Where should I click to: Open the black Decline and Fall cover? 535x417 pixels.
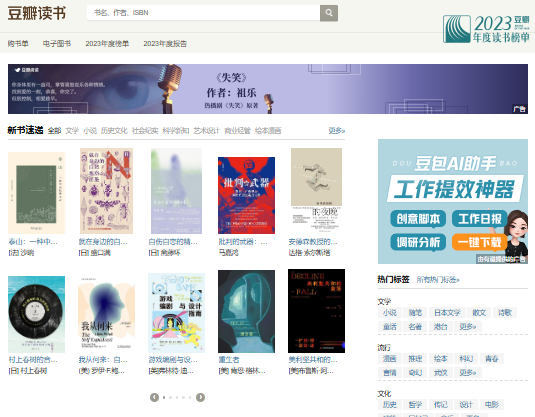click(x=316, y=311)
